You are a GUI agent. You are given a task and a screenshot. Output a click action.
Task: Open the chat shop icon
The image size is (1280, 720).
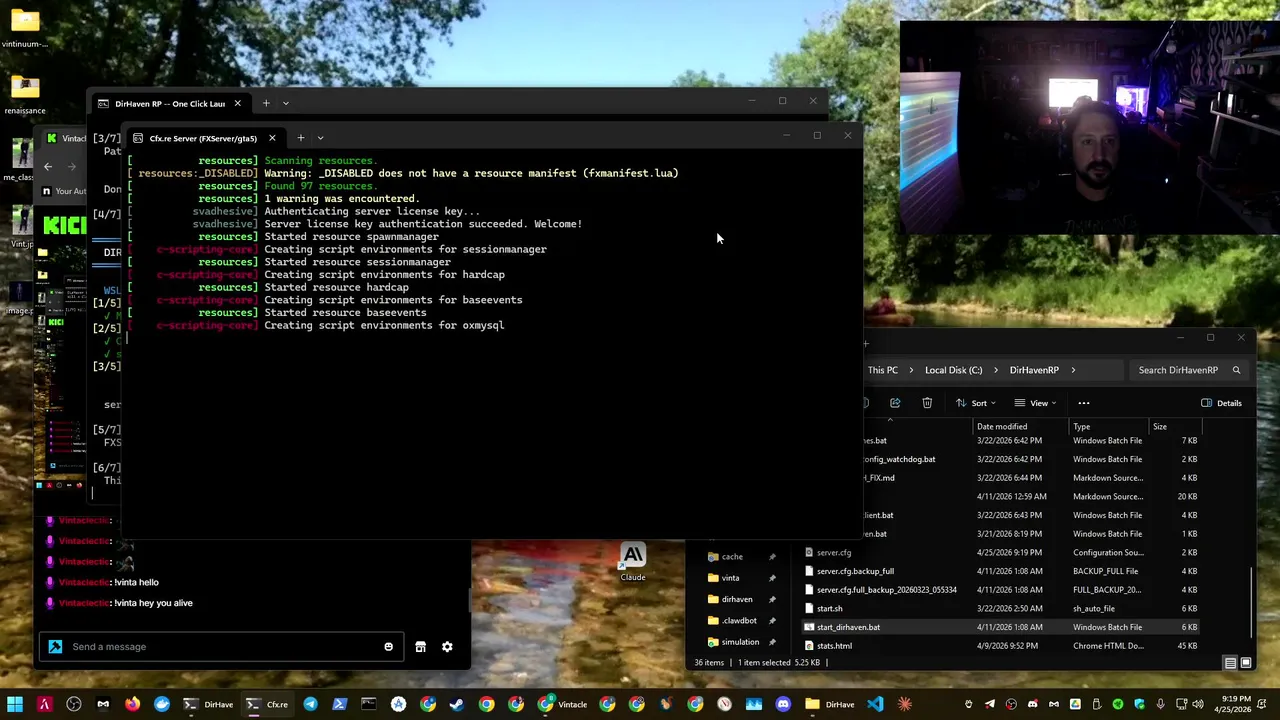[x=420, y=647]
